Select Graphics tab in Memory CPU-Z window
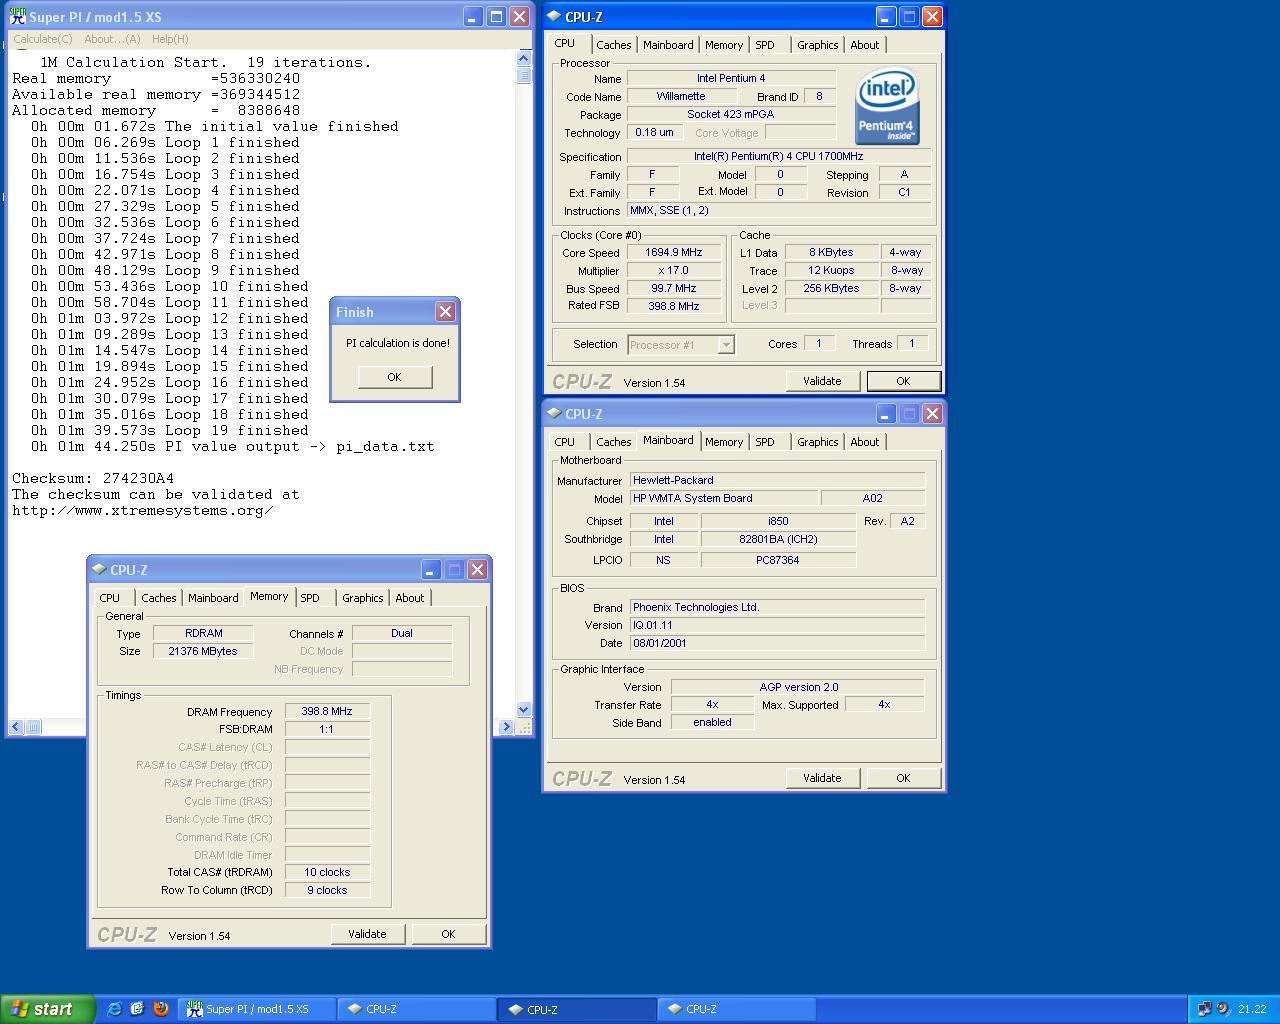 362,598
